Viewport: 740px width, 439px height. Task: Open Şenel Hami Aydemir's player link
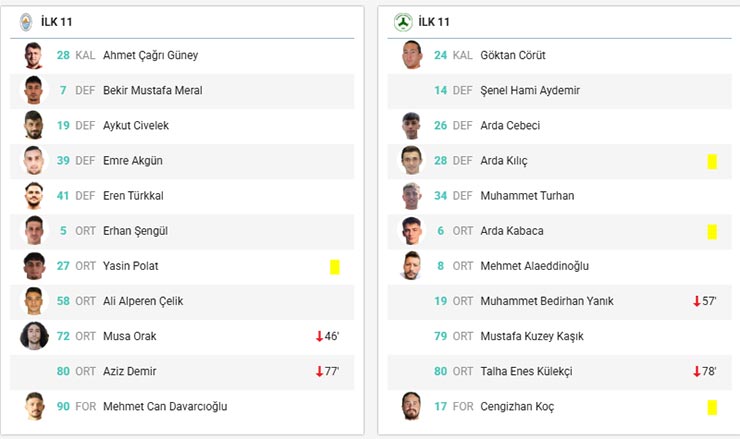pos(530,90)
